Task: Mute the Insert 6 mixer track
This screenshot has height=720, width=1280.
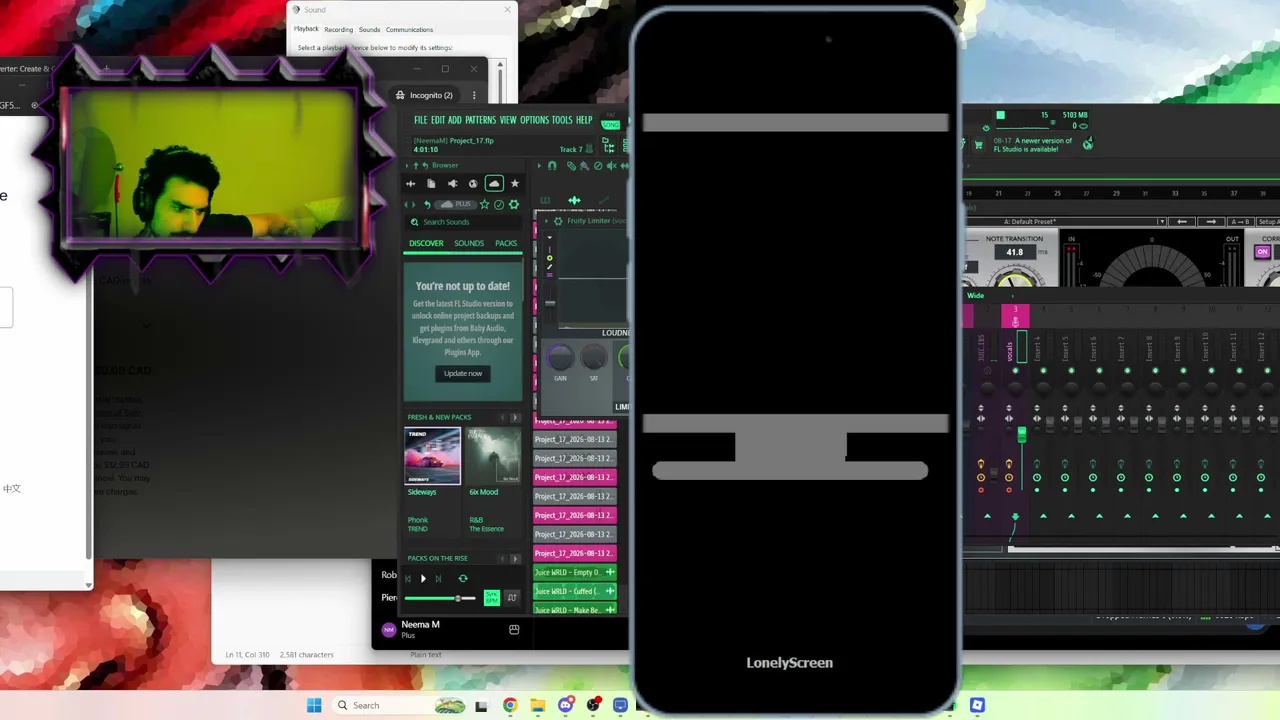Action: 1099,371
